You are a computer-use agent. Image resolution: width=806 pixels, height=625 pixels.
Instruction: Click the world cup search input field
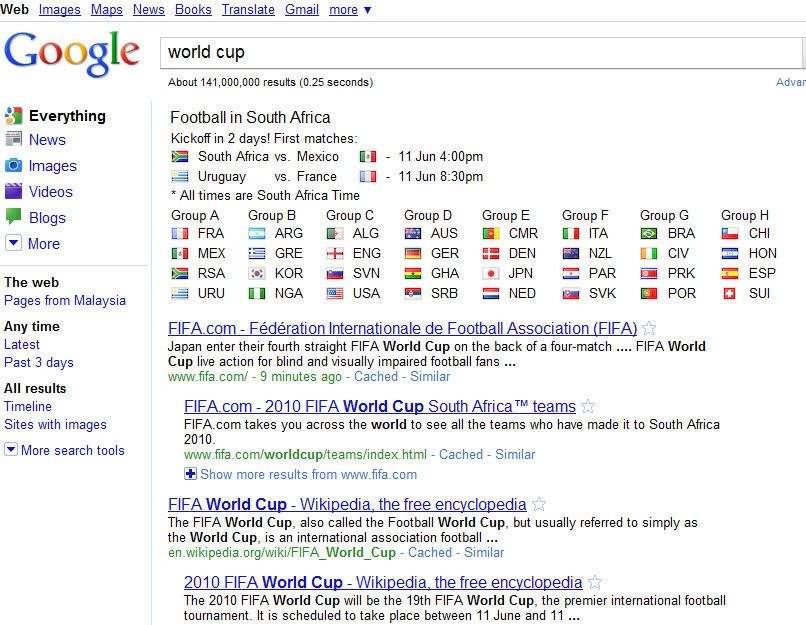tap(481, 52)
